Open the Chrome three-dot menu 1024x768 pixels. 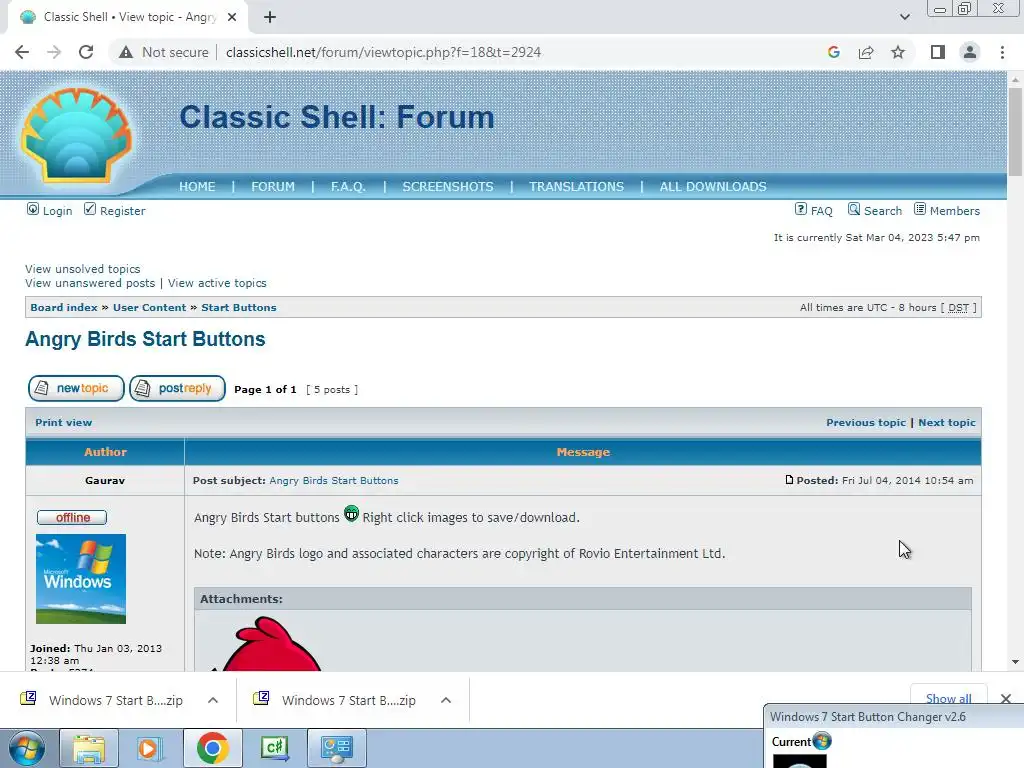point(1002,52)
